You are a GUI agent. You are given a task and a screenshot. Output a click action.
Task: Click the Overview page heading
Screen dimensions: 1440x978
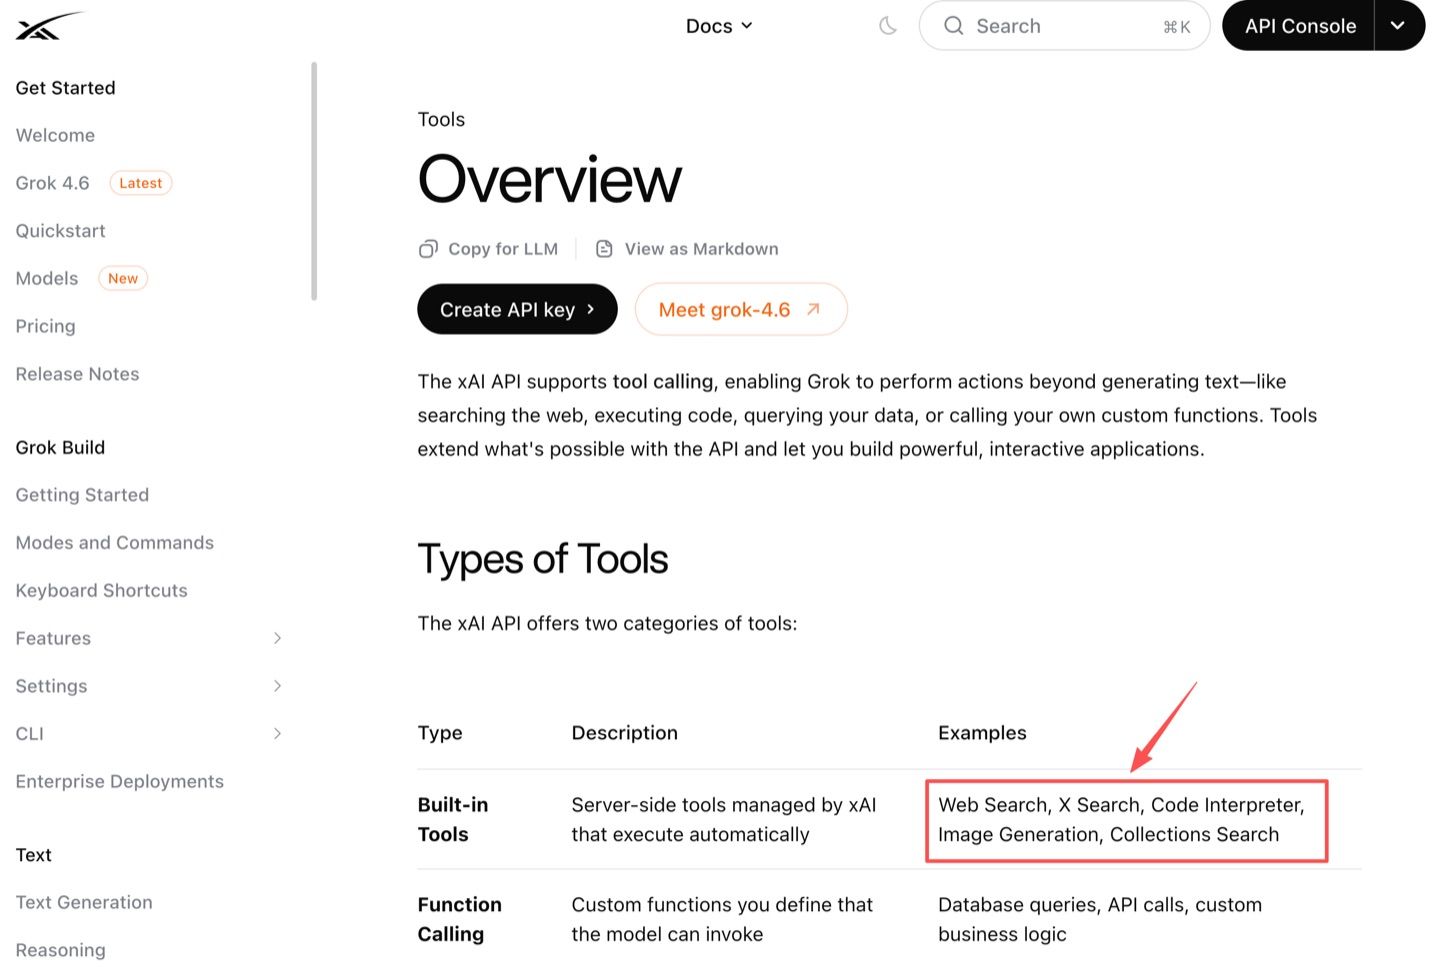coord(549,180)
